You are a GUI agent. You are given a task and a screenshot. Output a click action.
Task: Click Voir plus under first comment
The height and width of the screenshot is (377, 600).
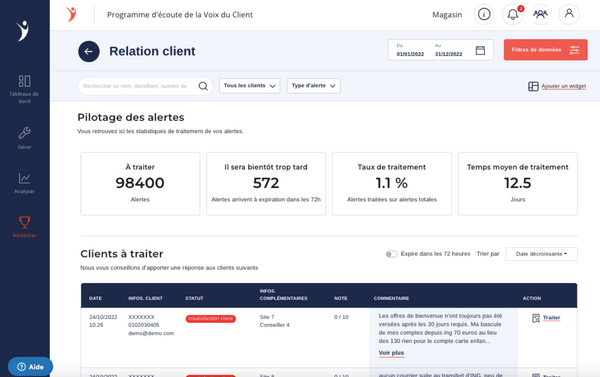click(391, 353)
